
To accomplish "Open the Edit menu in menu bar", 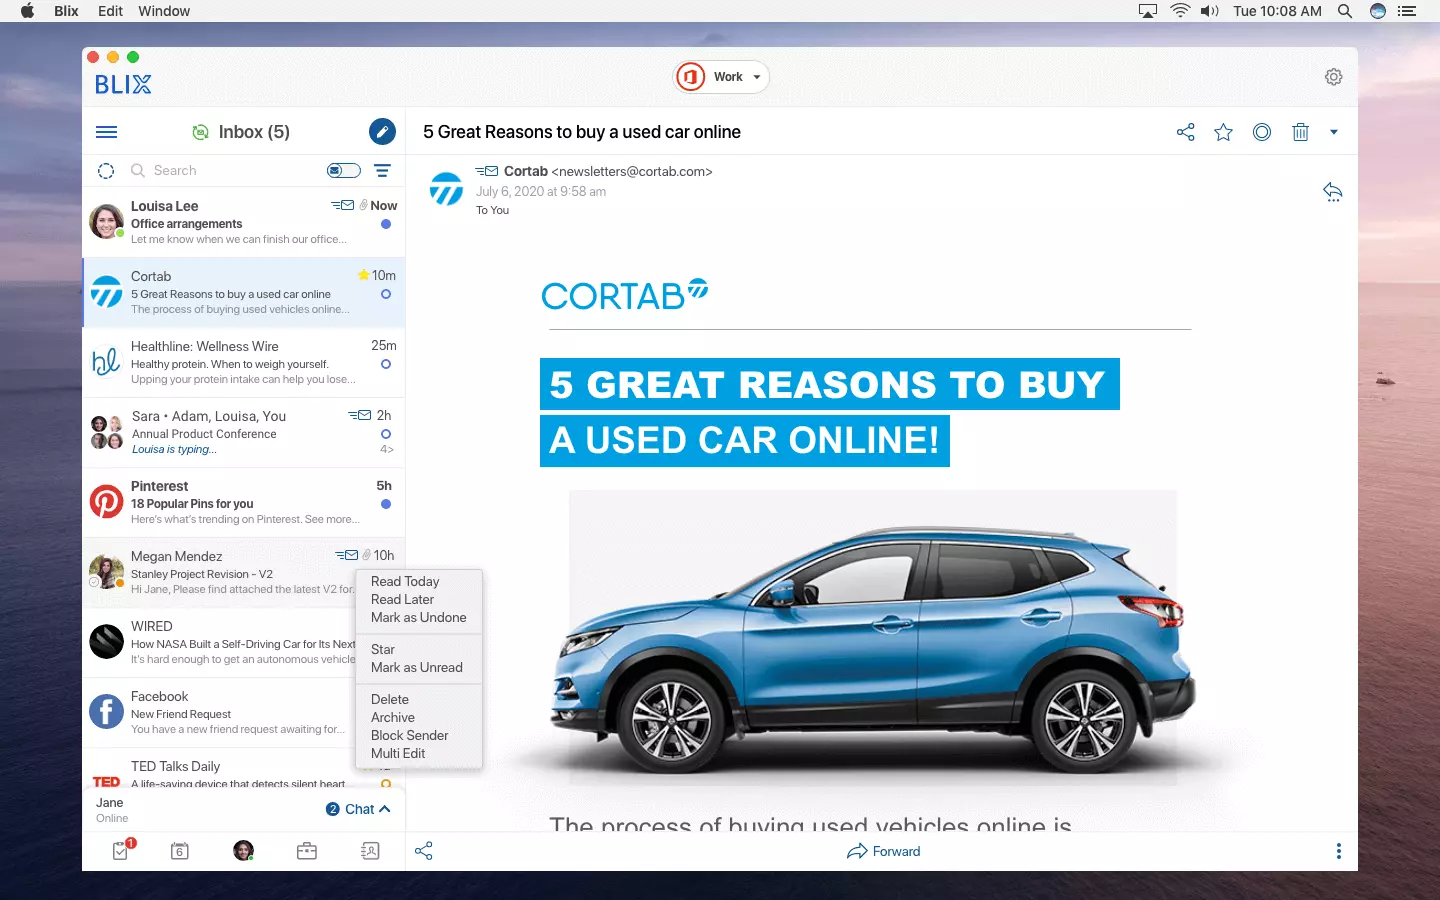I will [x=110, y=11].
